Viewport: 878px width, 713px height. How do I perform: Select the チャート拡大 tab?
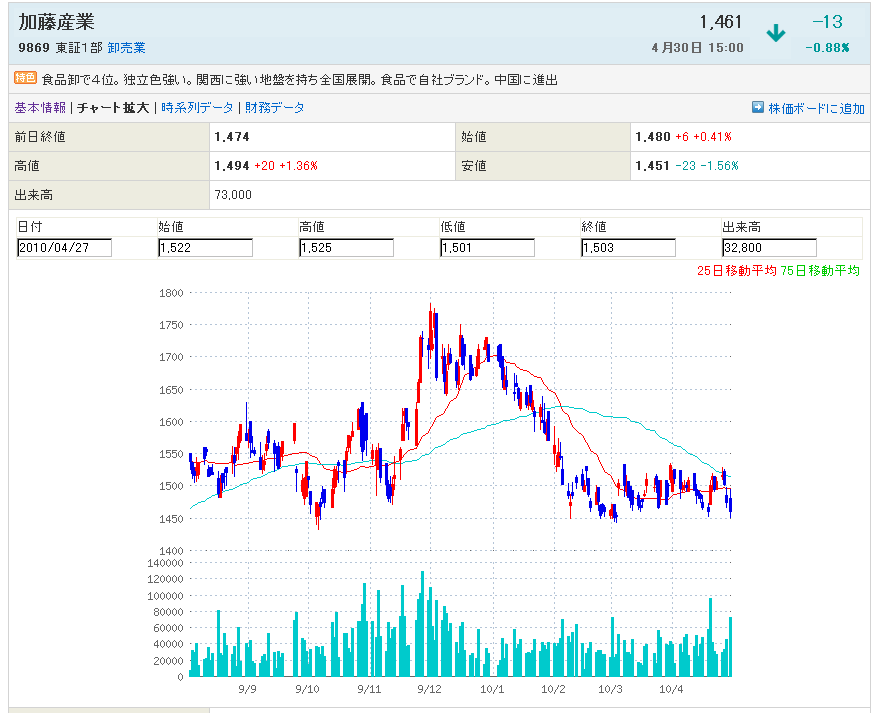click(x=113, y=108)
